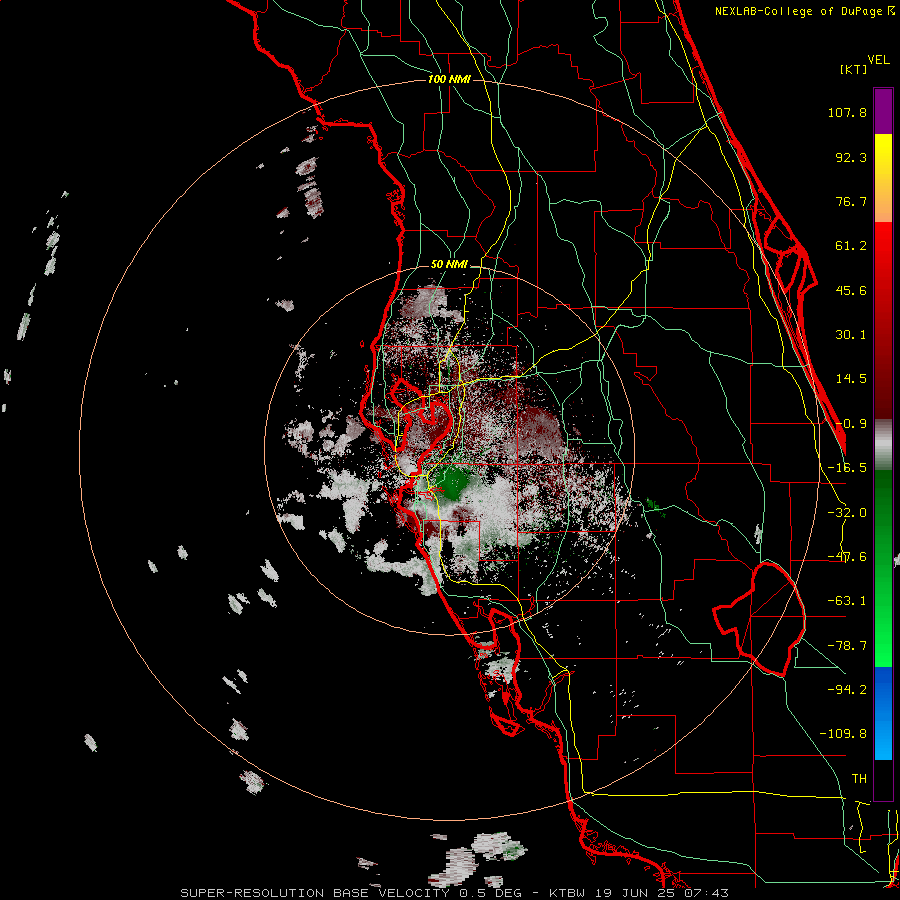Click the 100 NMI range ring label
This screenshot has height=900, width=900.
point(449,79)
